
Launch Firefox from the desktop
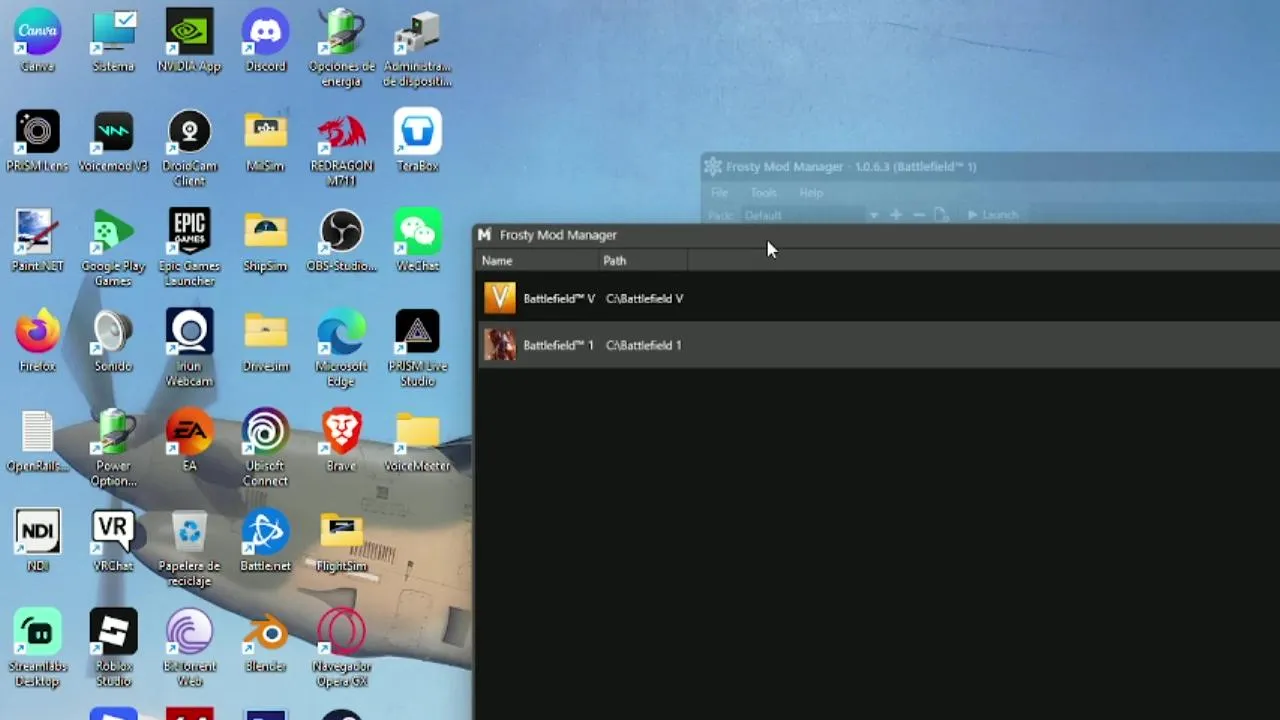coord(37,340)
